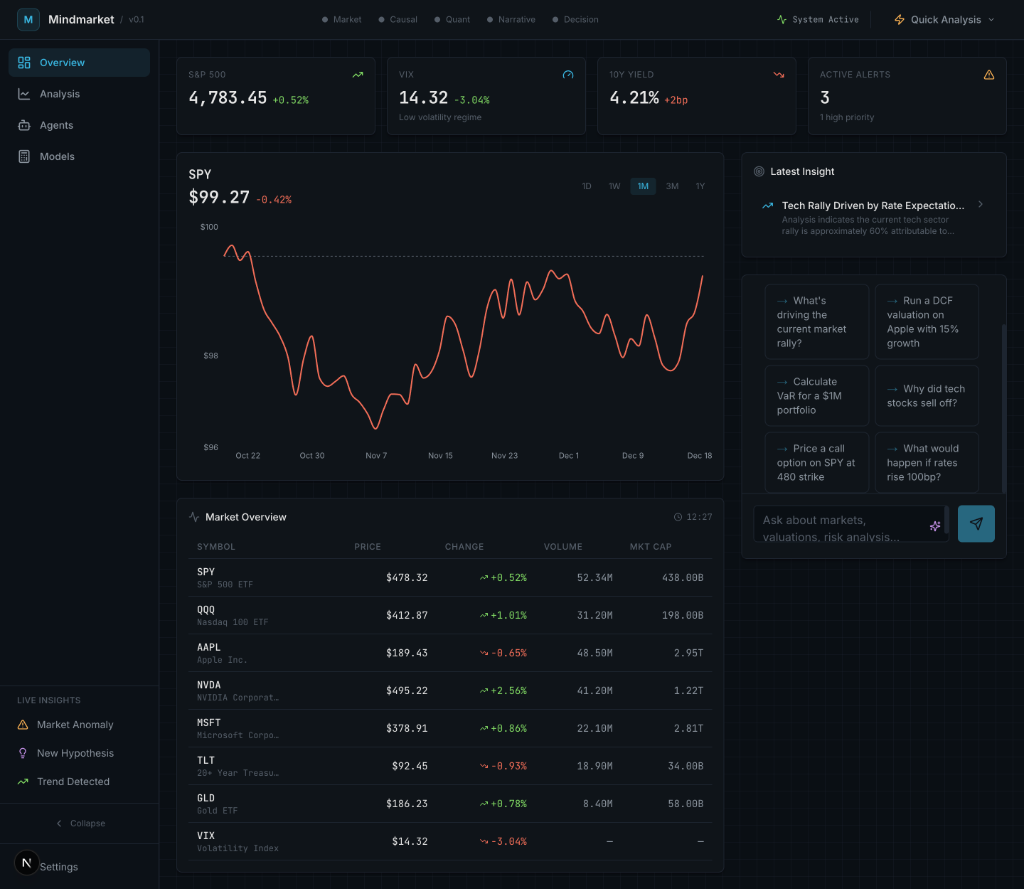Click the Market Anomaly warning icon
The height and width of the screenshot is (889, 1024).
[x=23, y=725]
